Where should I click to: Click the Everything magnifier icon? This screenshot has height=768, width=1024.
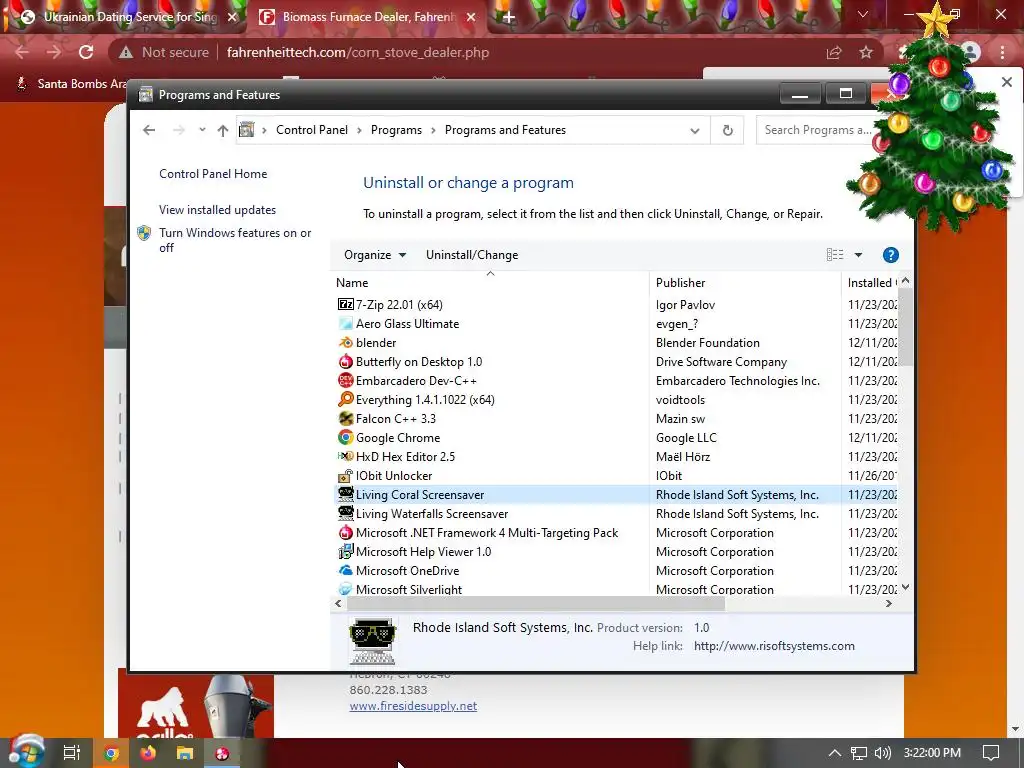pyautogui.click(x=345, y=399)
